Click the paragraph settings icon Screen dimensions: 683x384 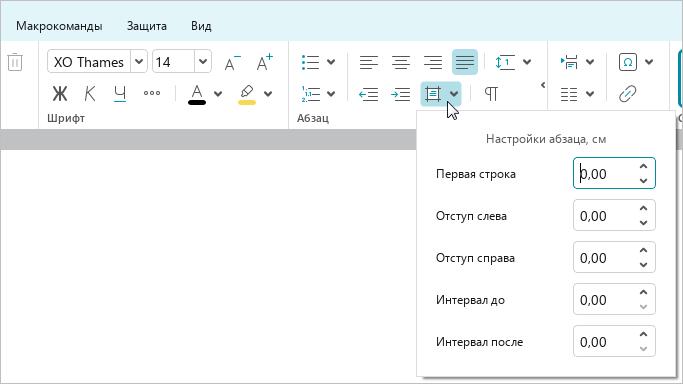[x=433, y=94]
